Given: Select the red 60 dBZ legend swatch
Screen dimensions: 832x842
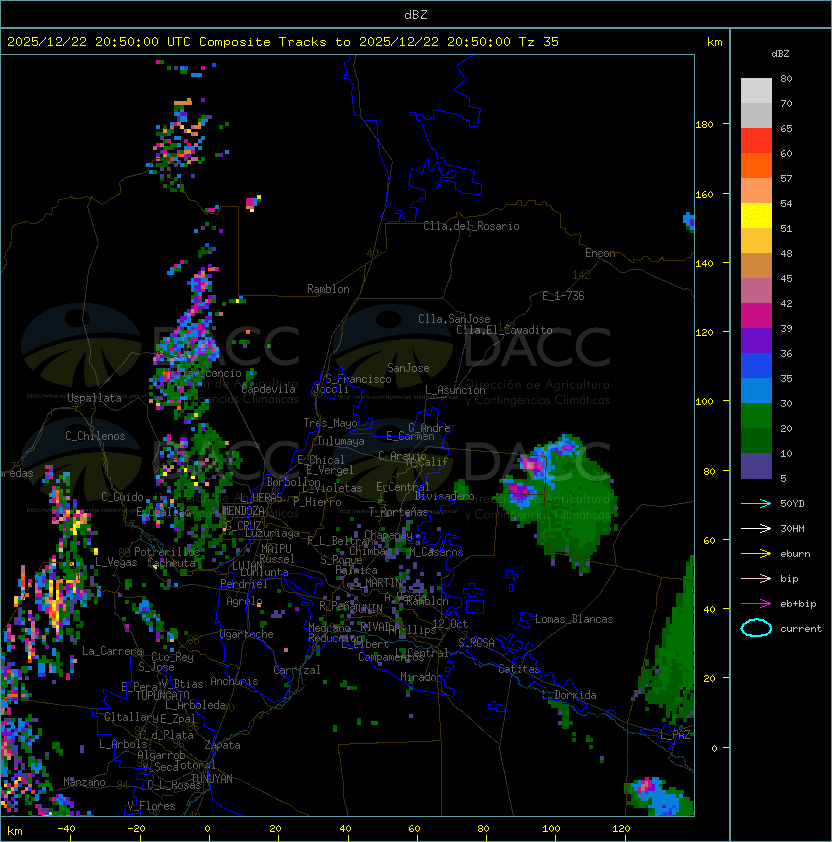Looking at the screenshot, I should pos(756,141).
